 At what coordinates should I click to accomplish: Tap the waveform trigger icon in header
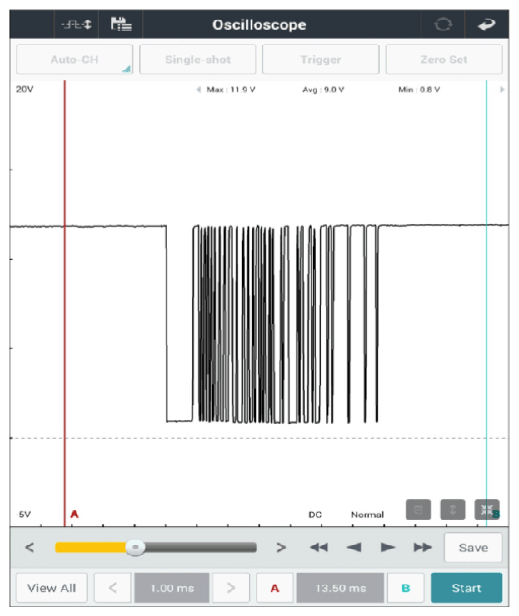point(76,25)
